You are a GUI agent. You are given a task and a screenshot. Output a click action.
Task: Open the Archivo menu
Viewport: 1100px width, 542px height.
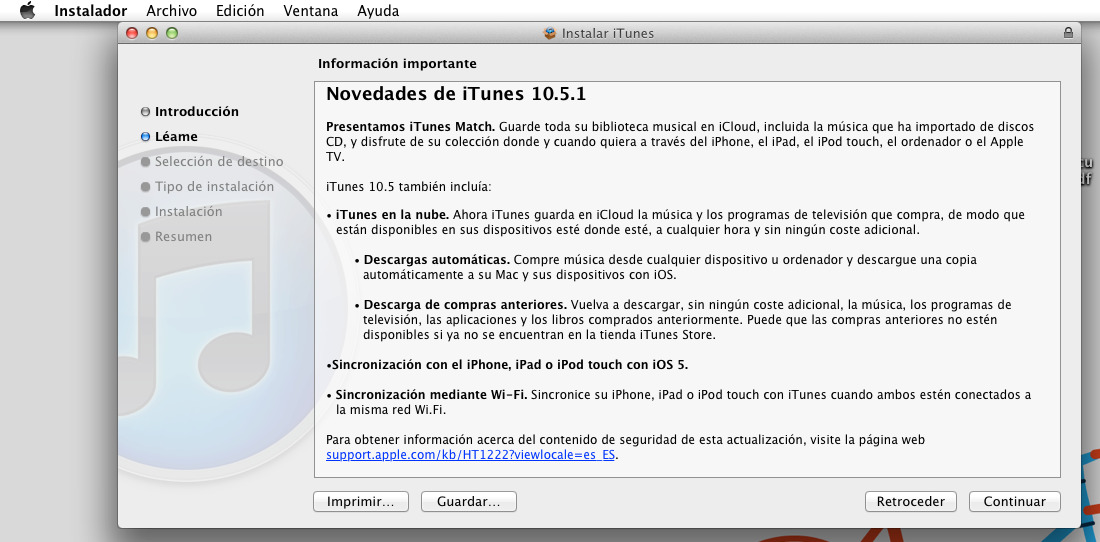171,11
